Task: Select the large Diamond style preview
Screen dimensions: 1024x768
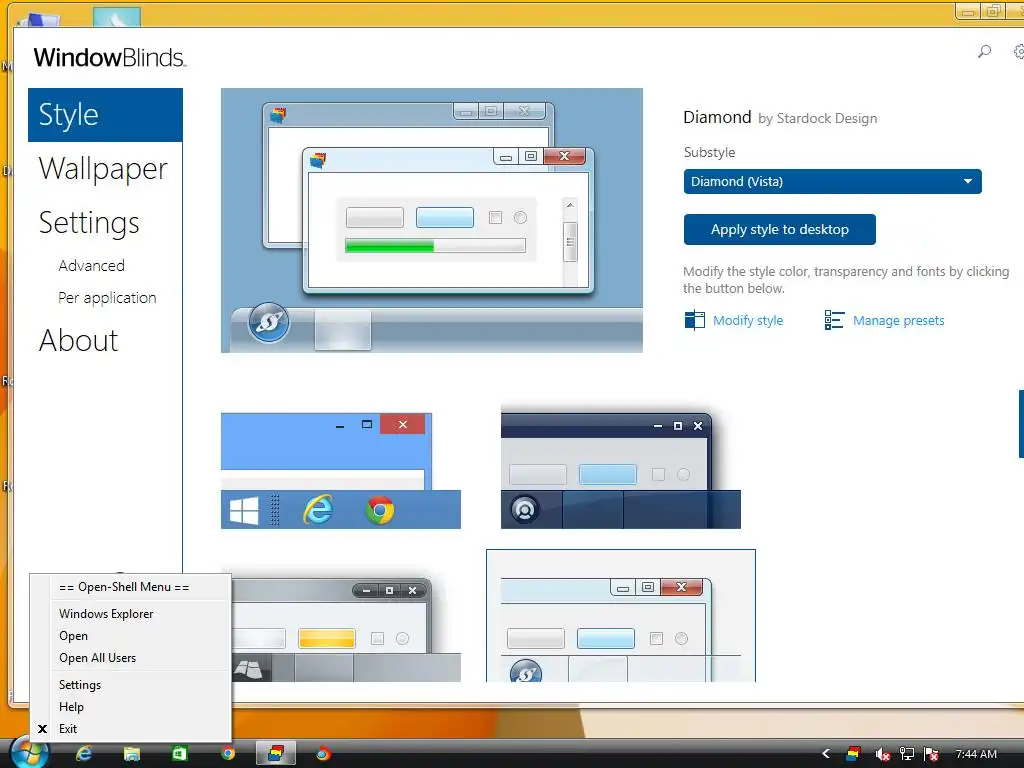Action: coord(432,221)
